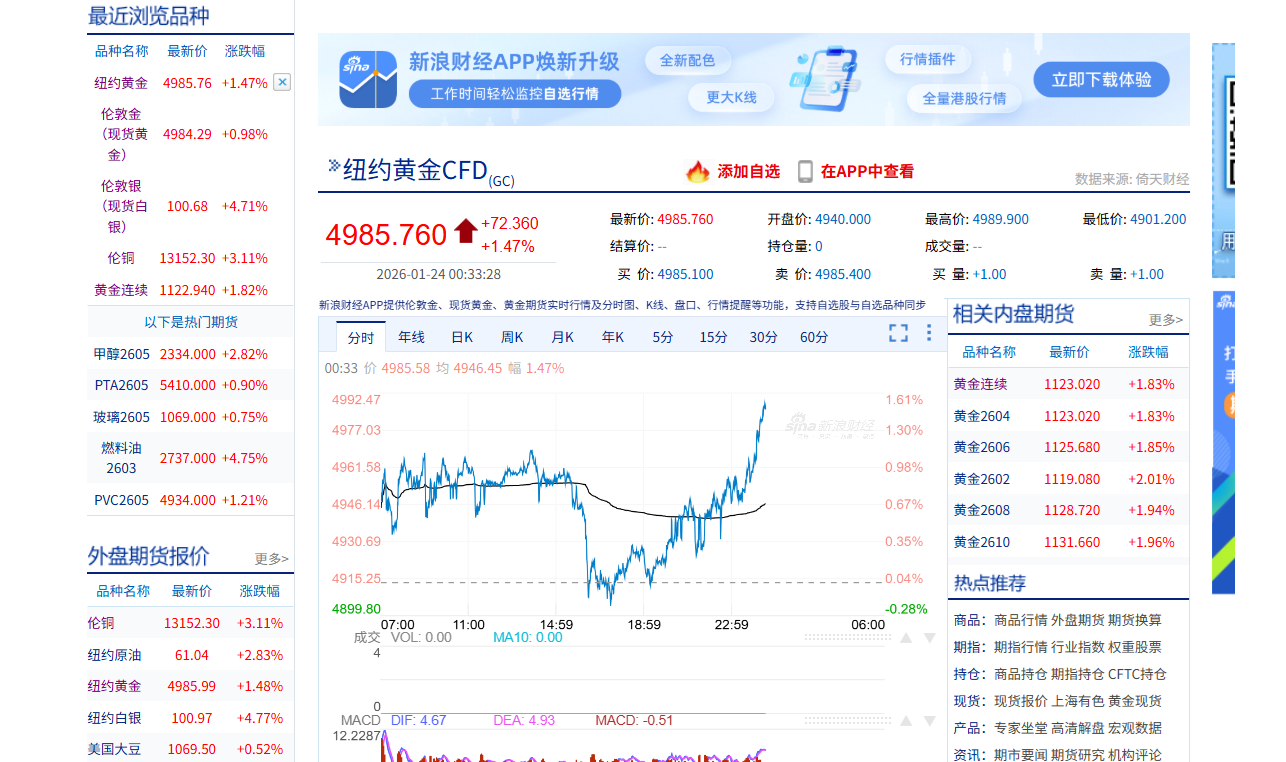1286x762 pixels.
Task: Collapse the 成交 volume panel with up arrow
Action: (x=905, y=637)
